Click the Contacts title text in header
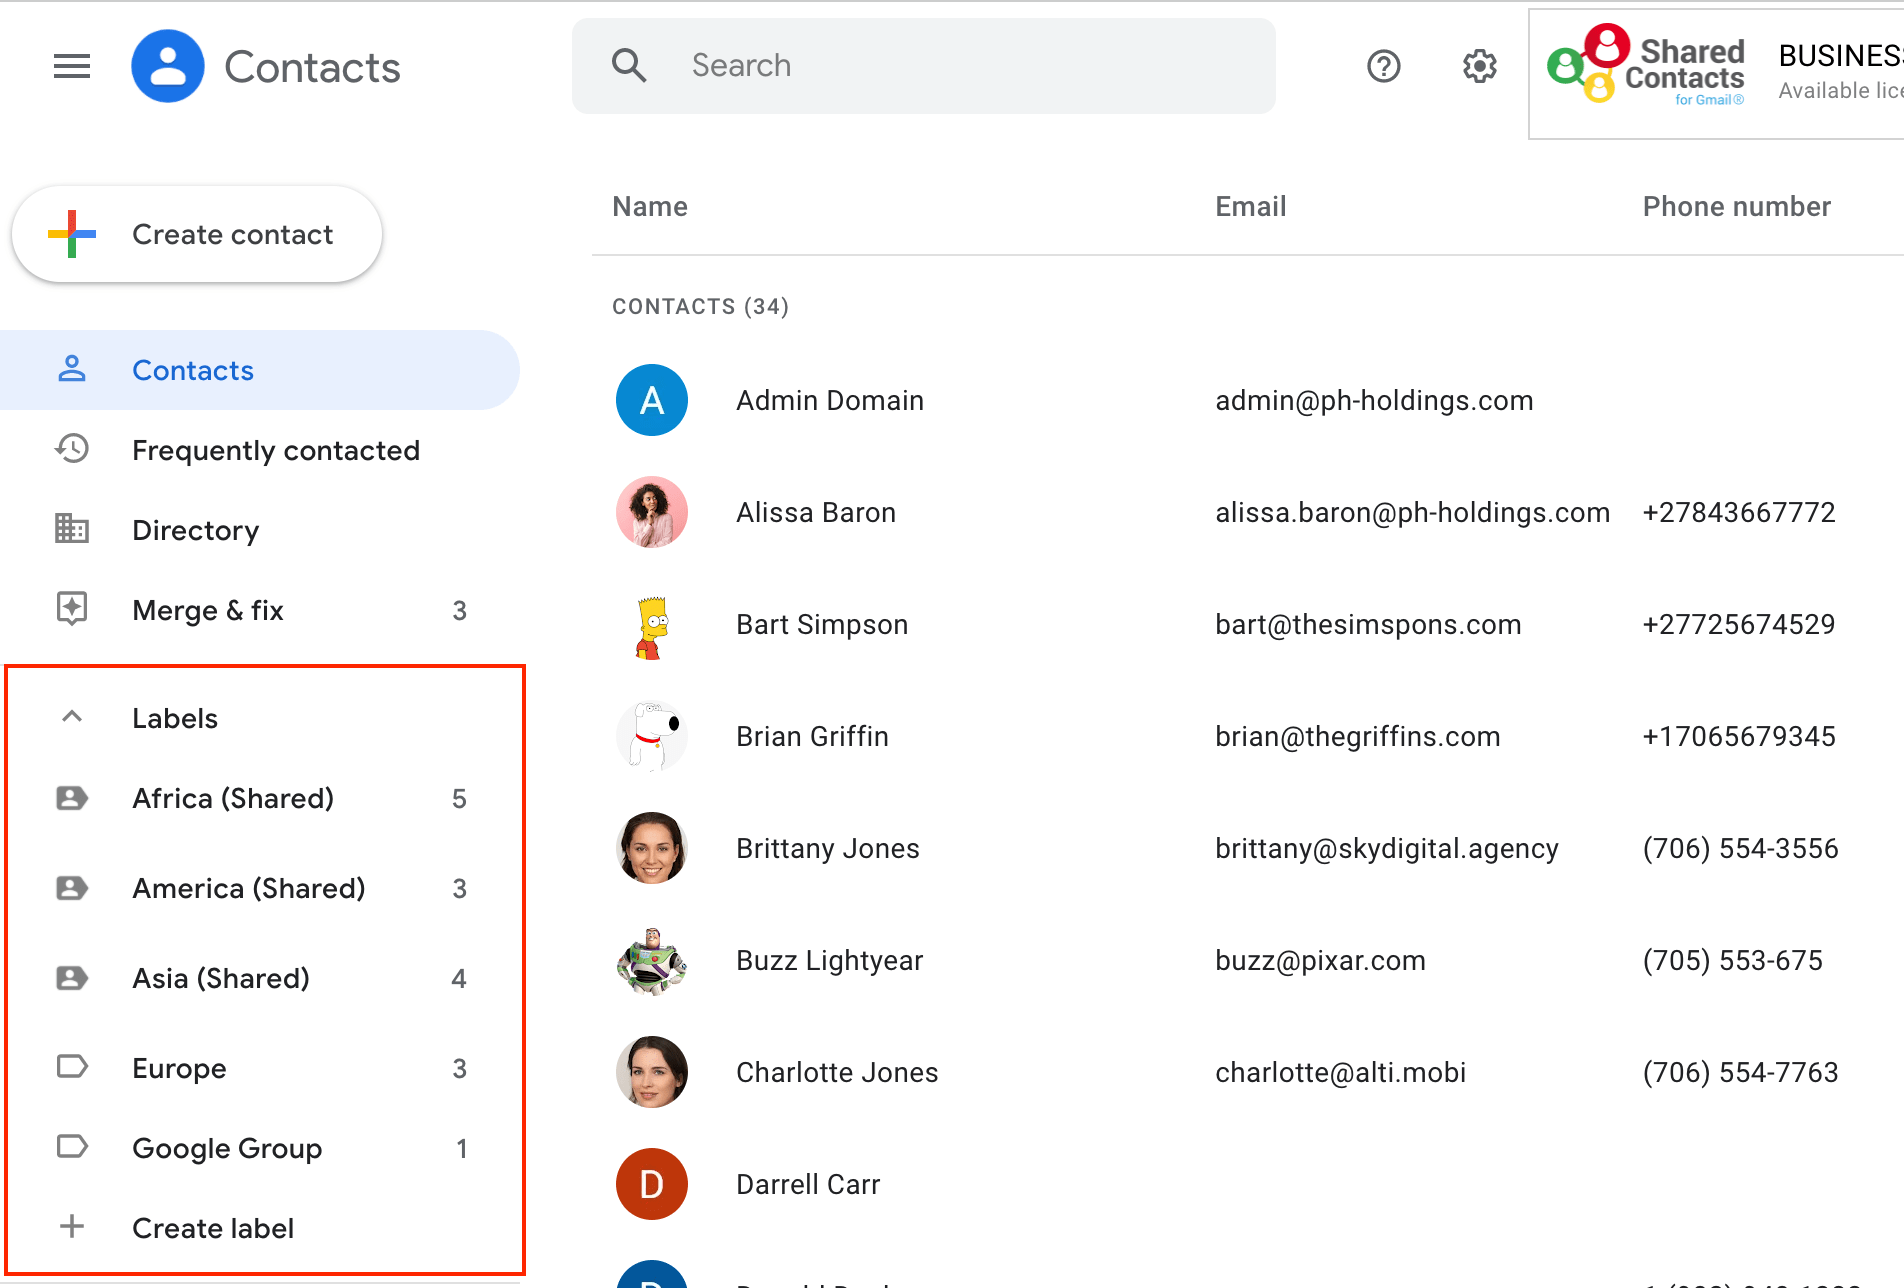 point(312,67)
